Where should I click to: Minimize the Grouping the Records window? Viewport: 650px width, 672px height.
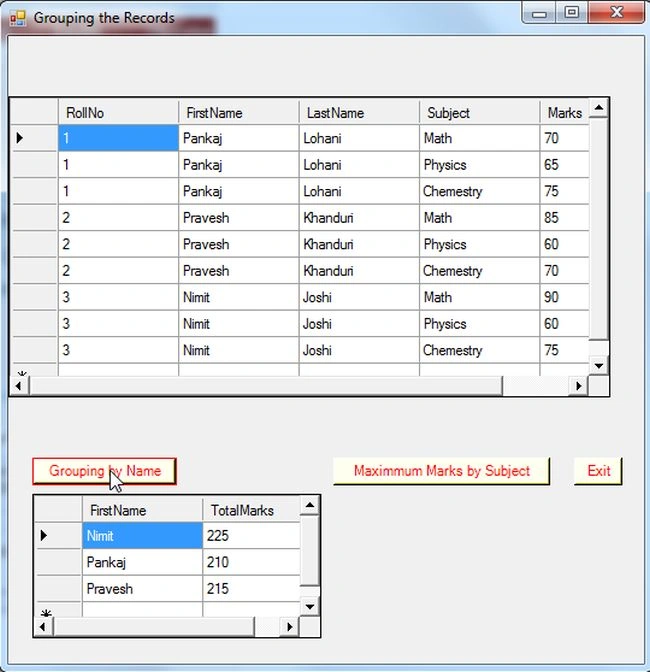click(539, 12)
